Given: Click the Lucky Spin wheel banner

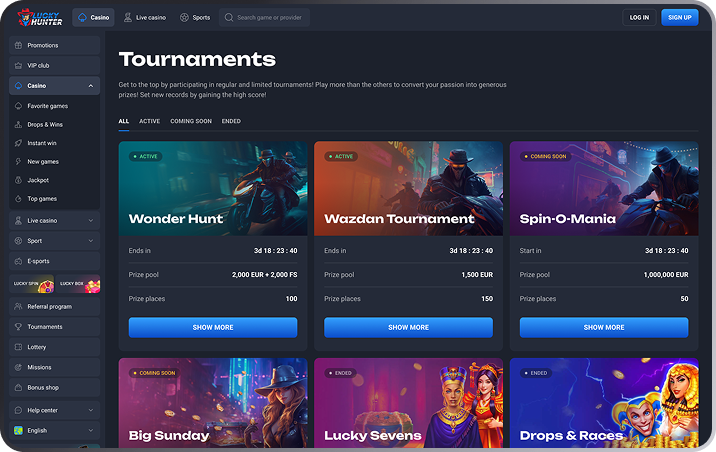Looking at the screenshot, I should point(32,284).
